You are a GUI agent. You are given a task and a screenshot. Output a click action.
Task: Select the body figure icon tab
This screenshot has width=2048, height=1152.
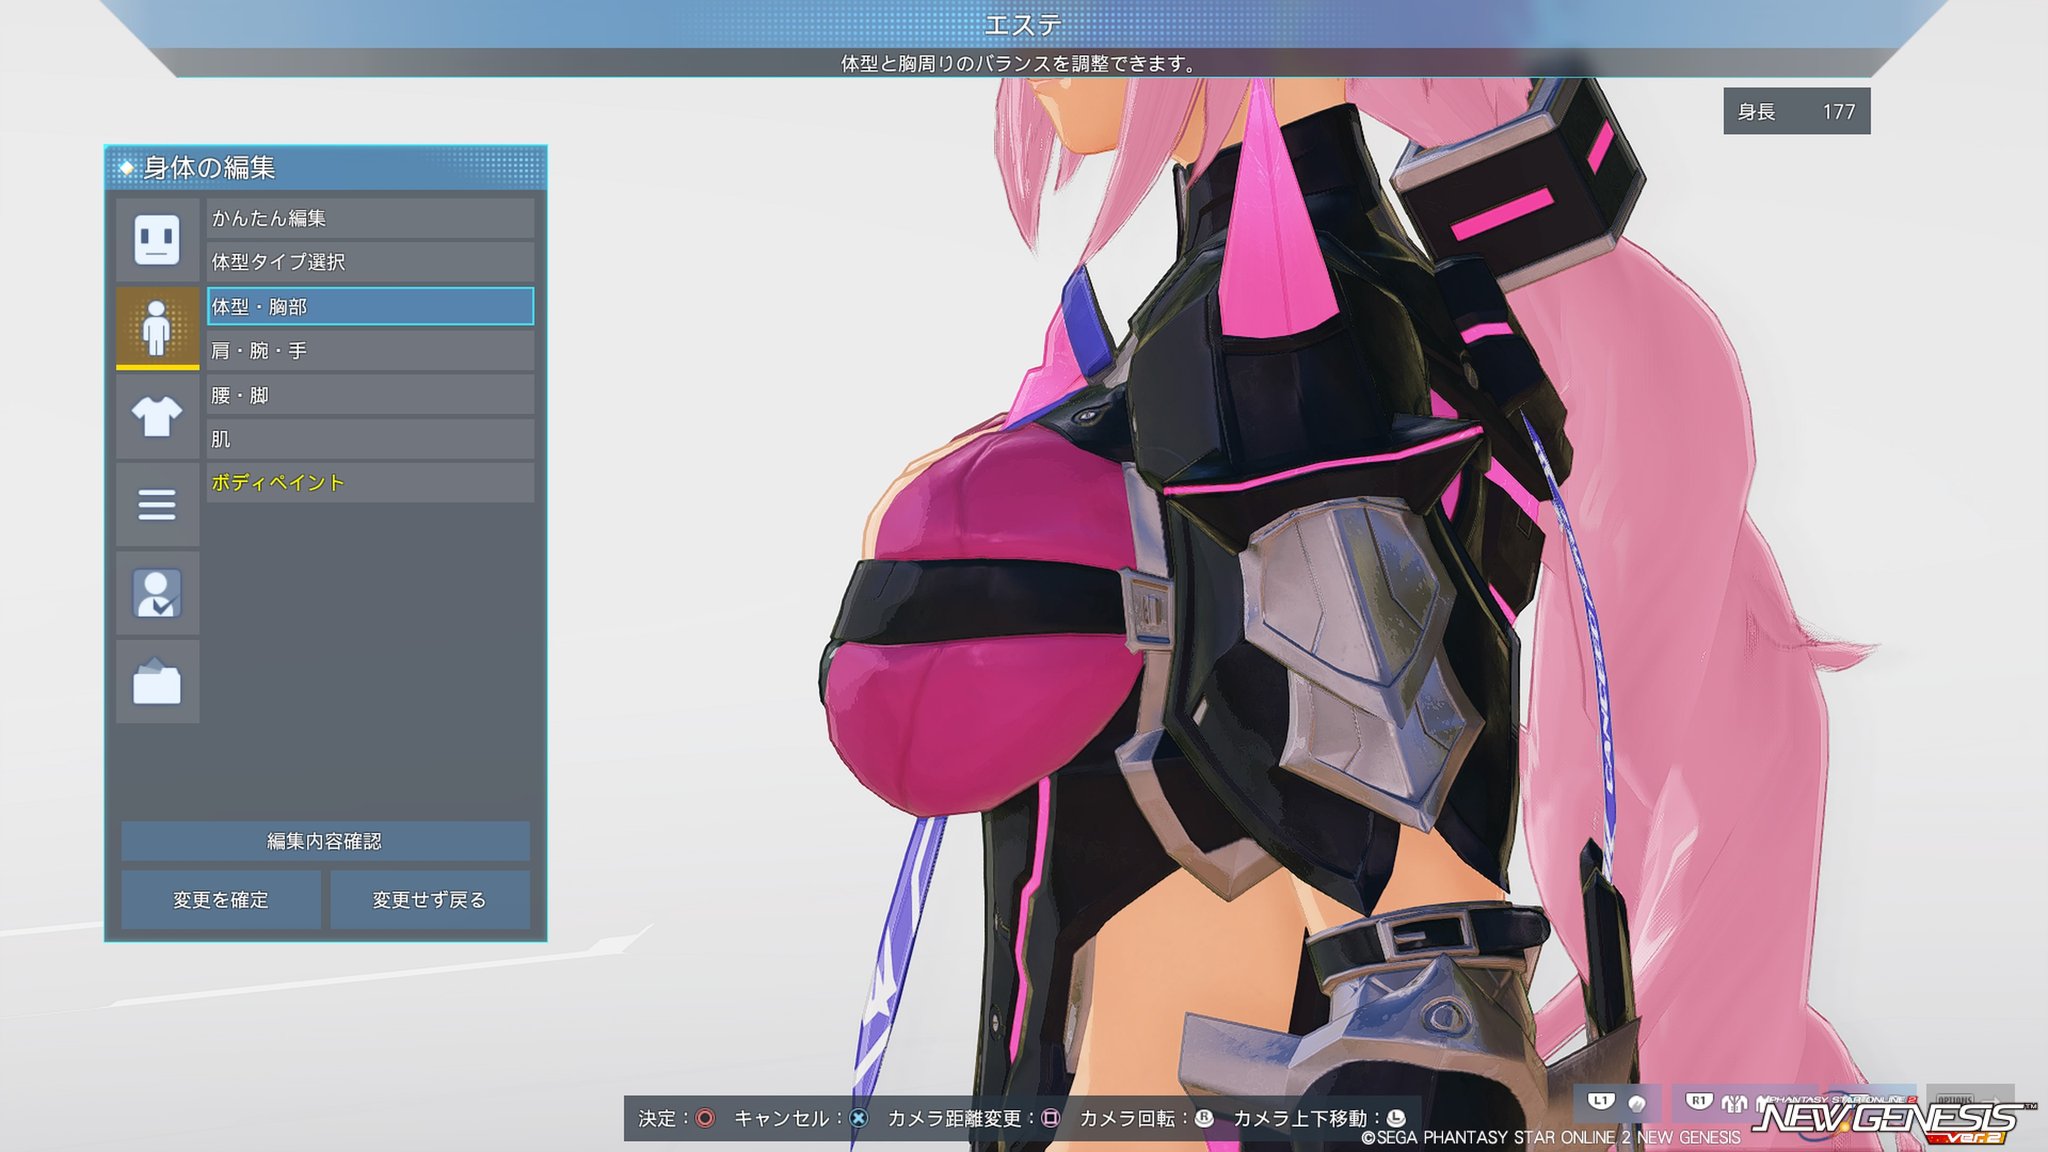(x=157, y=327)
